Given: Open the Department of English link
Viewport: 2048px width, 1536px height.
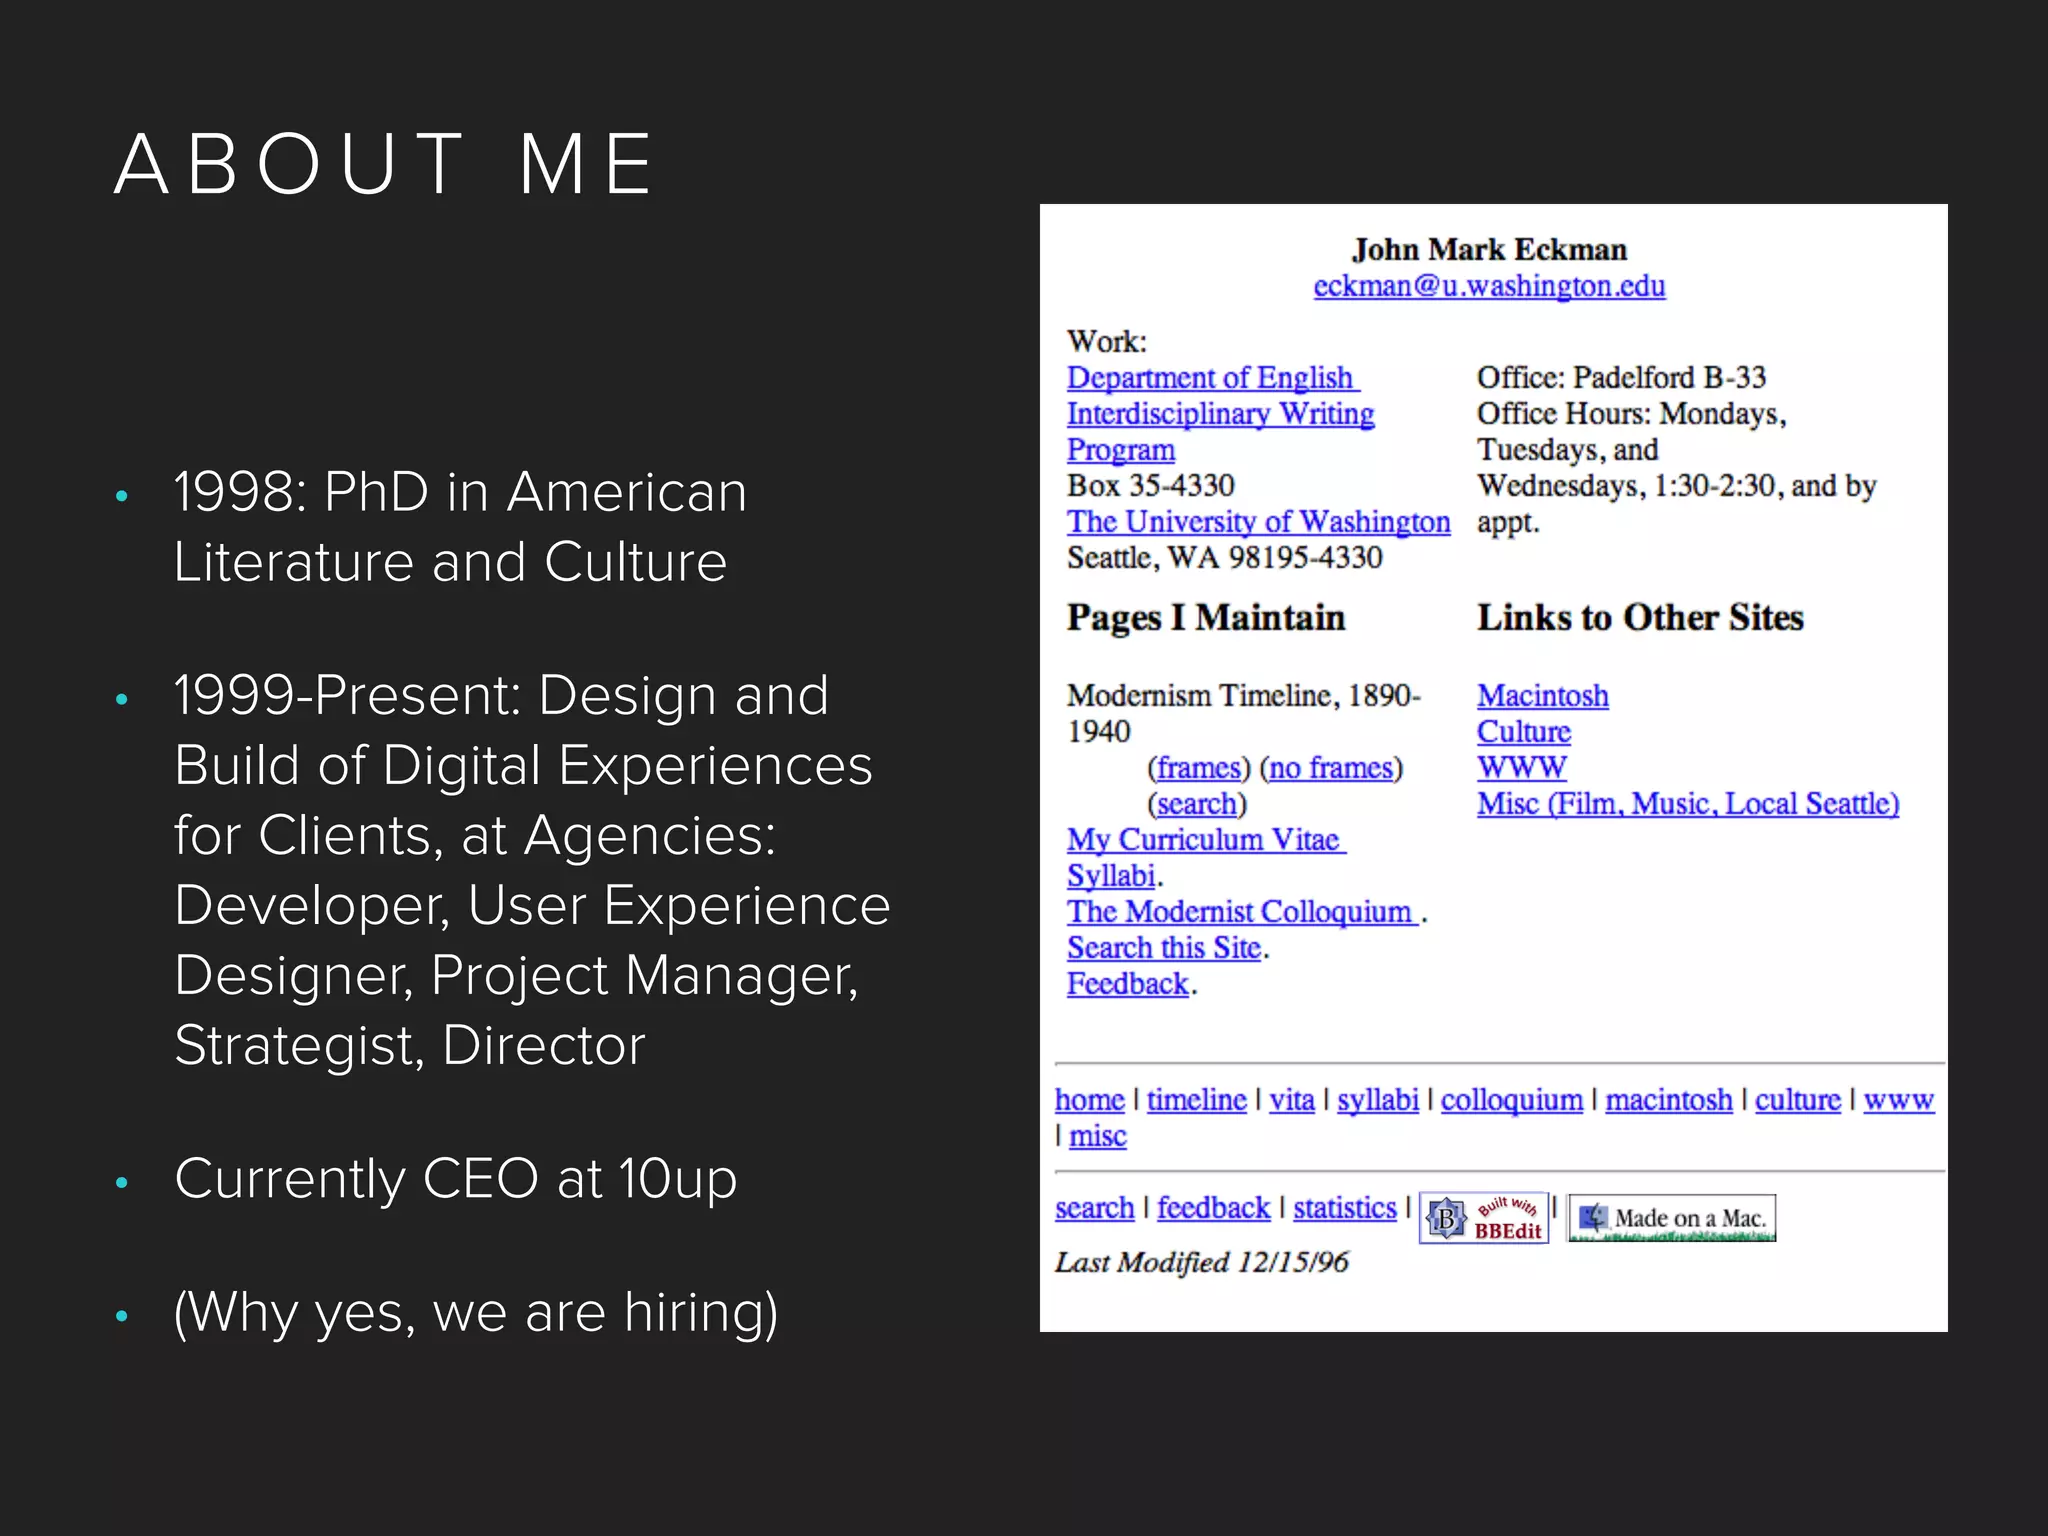Looking at the screenshot, I should coord(1210,378).
